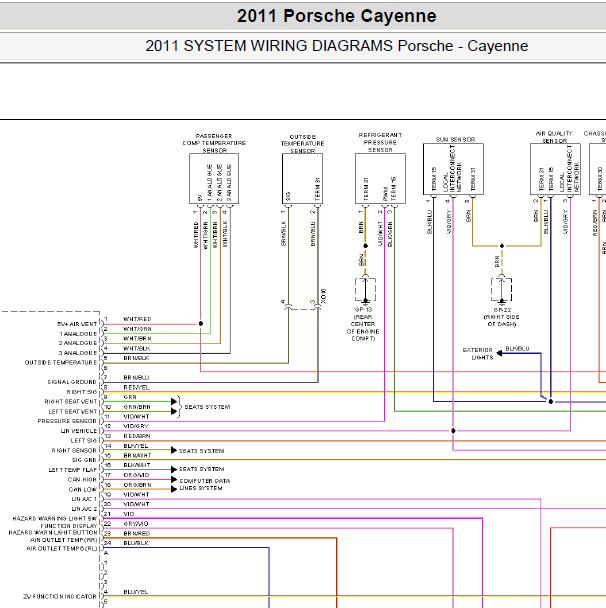The image size is (606, 608).
Task: Click the 'LEFT SEAT VENT' pin label
Action: click(x=73, y=411)
